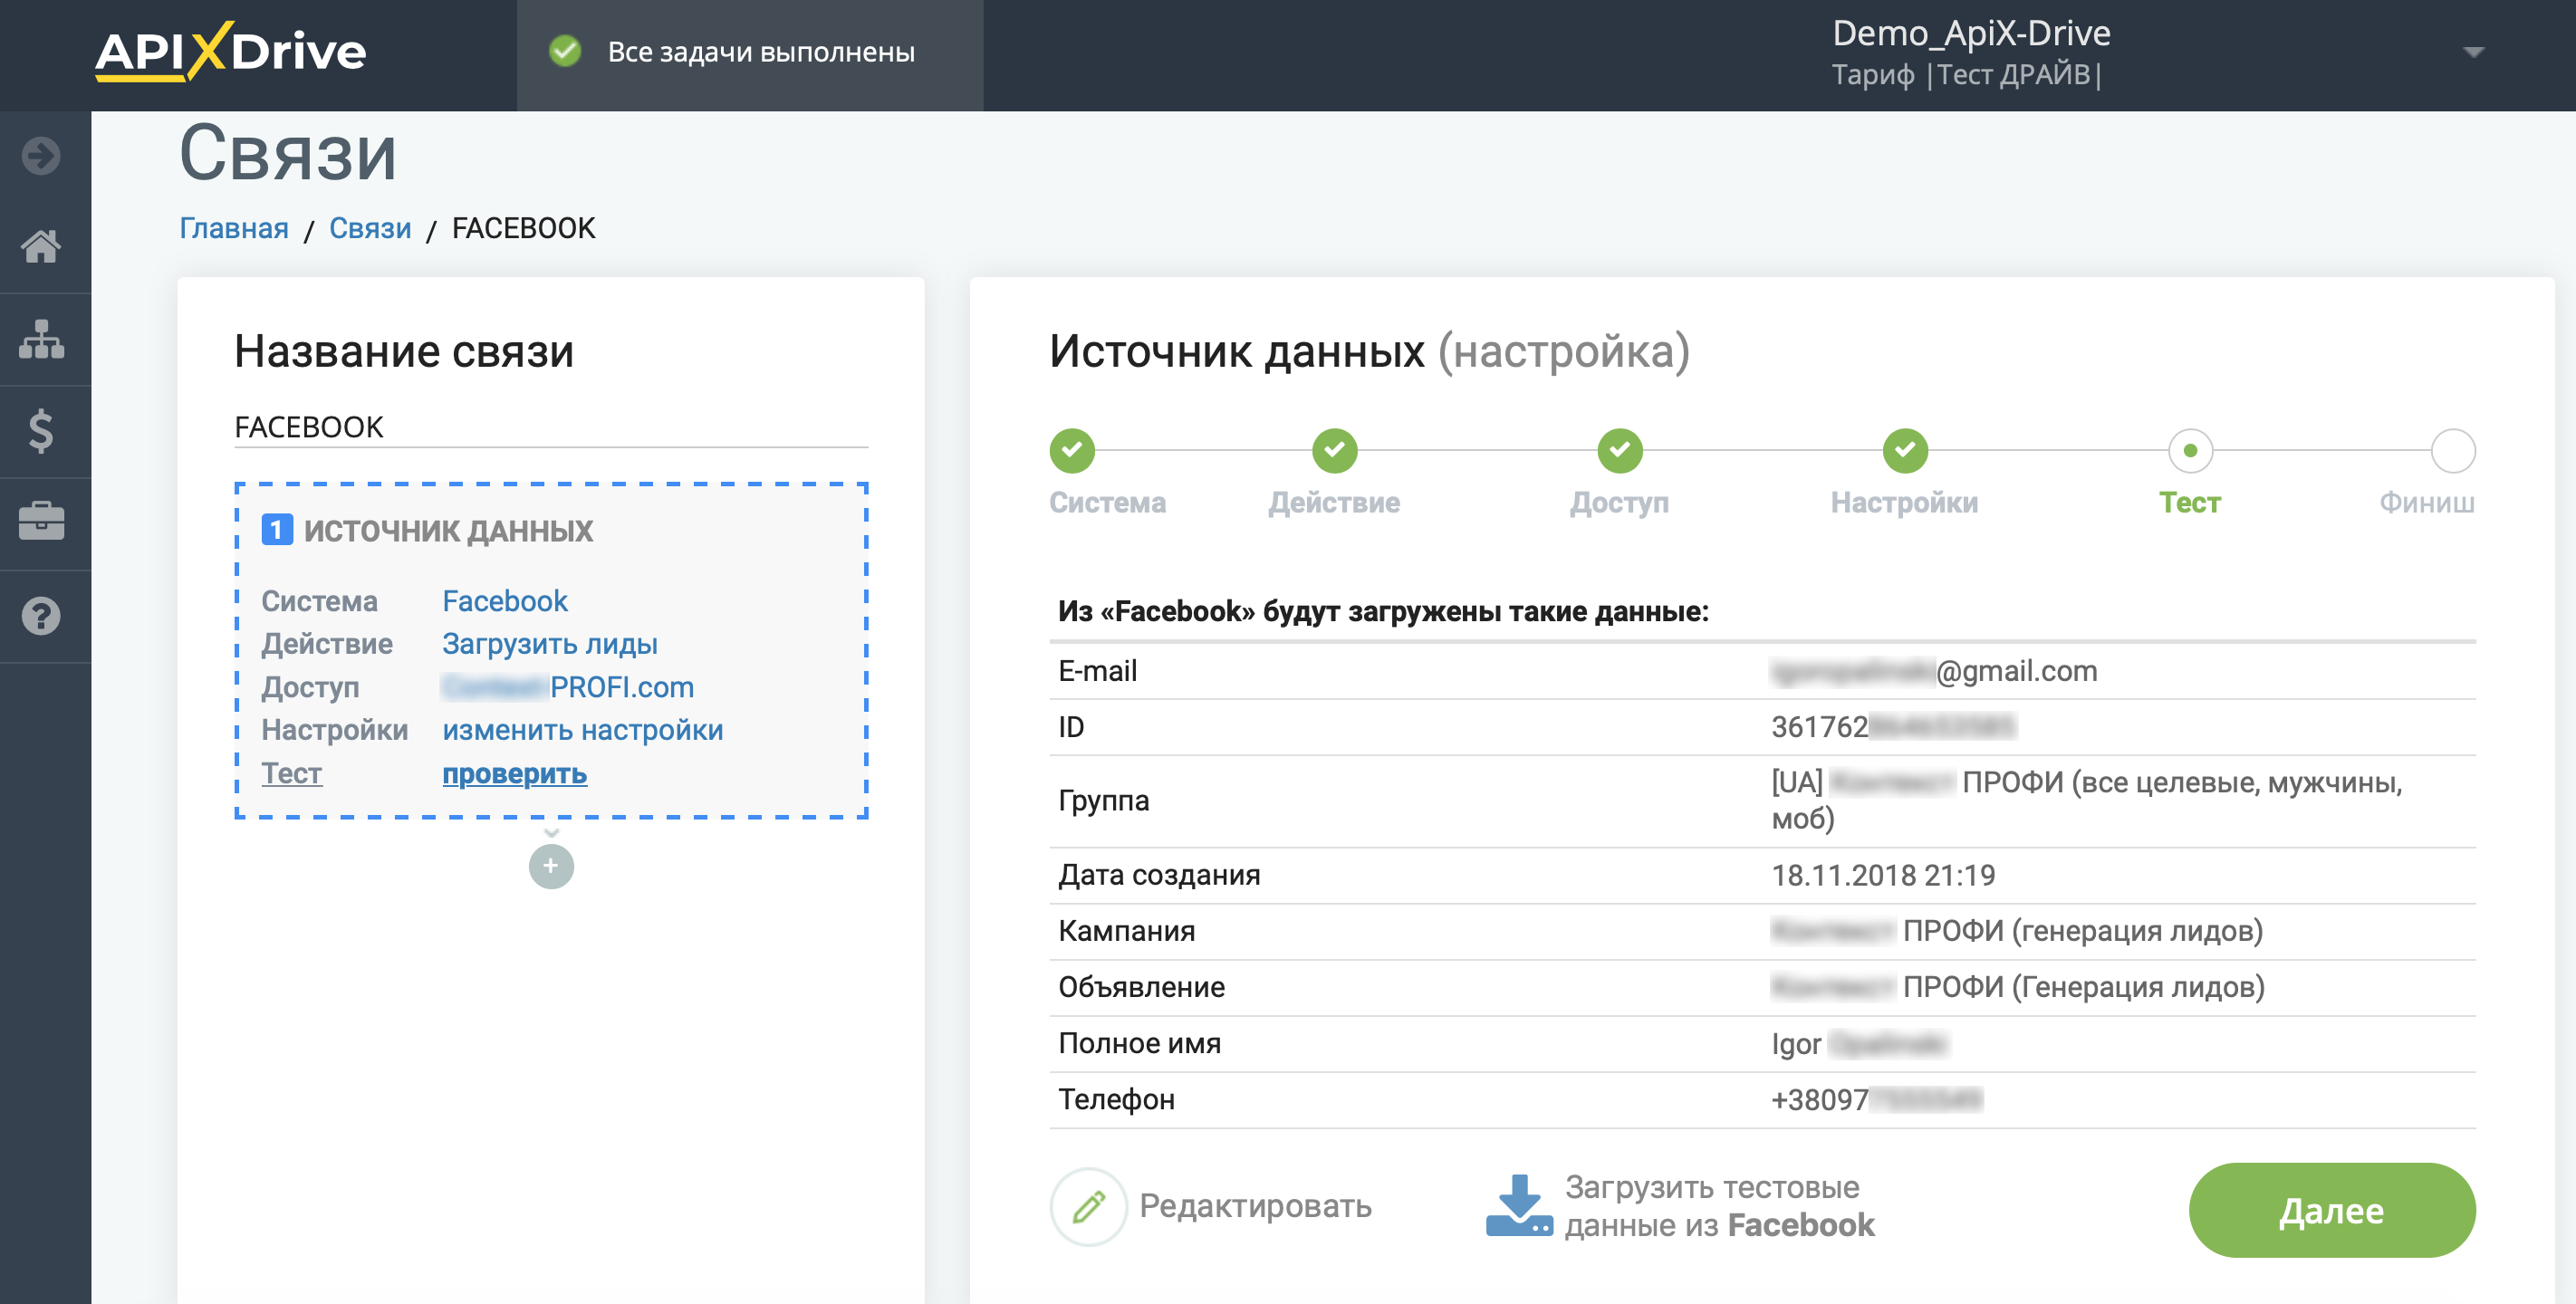Click the phone value +38097
The height and width of the screenshot is (1304, 2576).
click(1875, 1099)
